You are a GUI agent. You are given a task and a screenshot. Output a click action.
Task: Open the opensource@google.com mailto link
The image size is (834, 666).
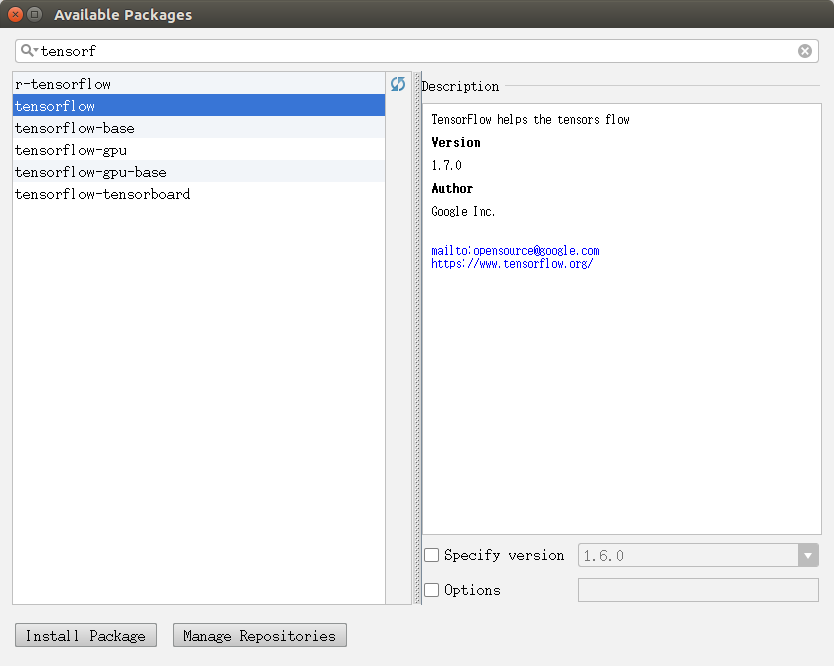click(515, 251)
